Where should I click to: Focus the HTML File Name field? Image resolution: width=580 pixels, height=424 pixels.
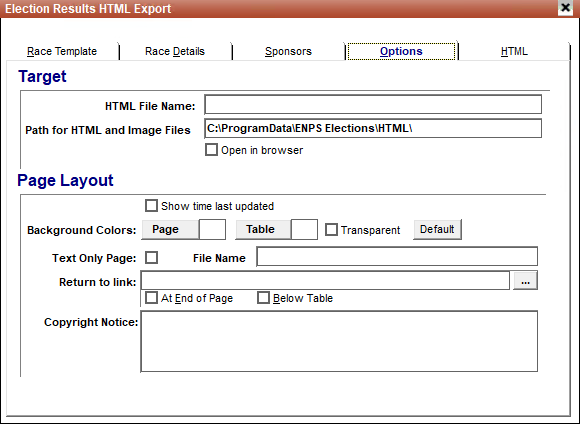[373, 104]
